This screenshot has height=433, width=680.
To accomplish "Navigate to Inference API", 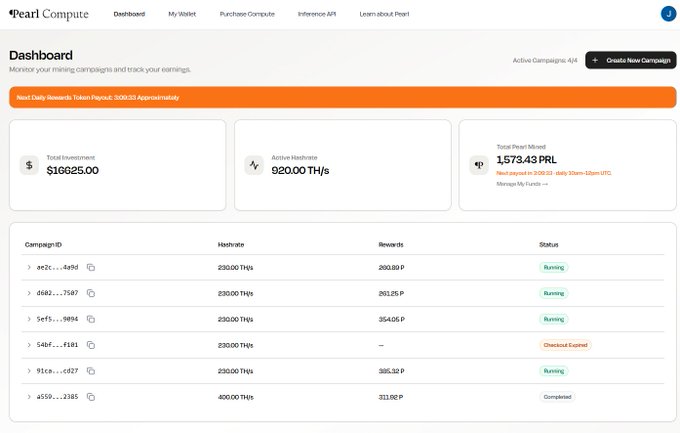I will [317, 14].
